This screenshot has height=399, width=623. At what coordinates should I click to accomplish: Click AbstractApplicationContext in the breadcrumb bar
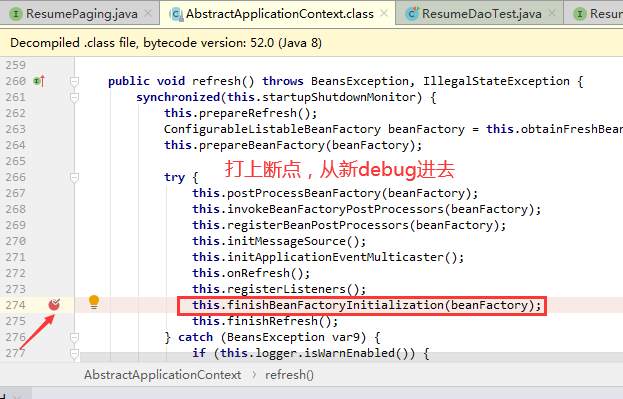pyautogui.click(x=163, y=375)
